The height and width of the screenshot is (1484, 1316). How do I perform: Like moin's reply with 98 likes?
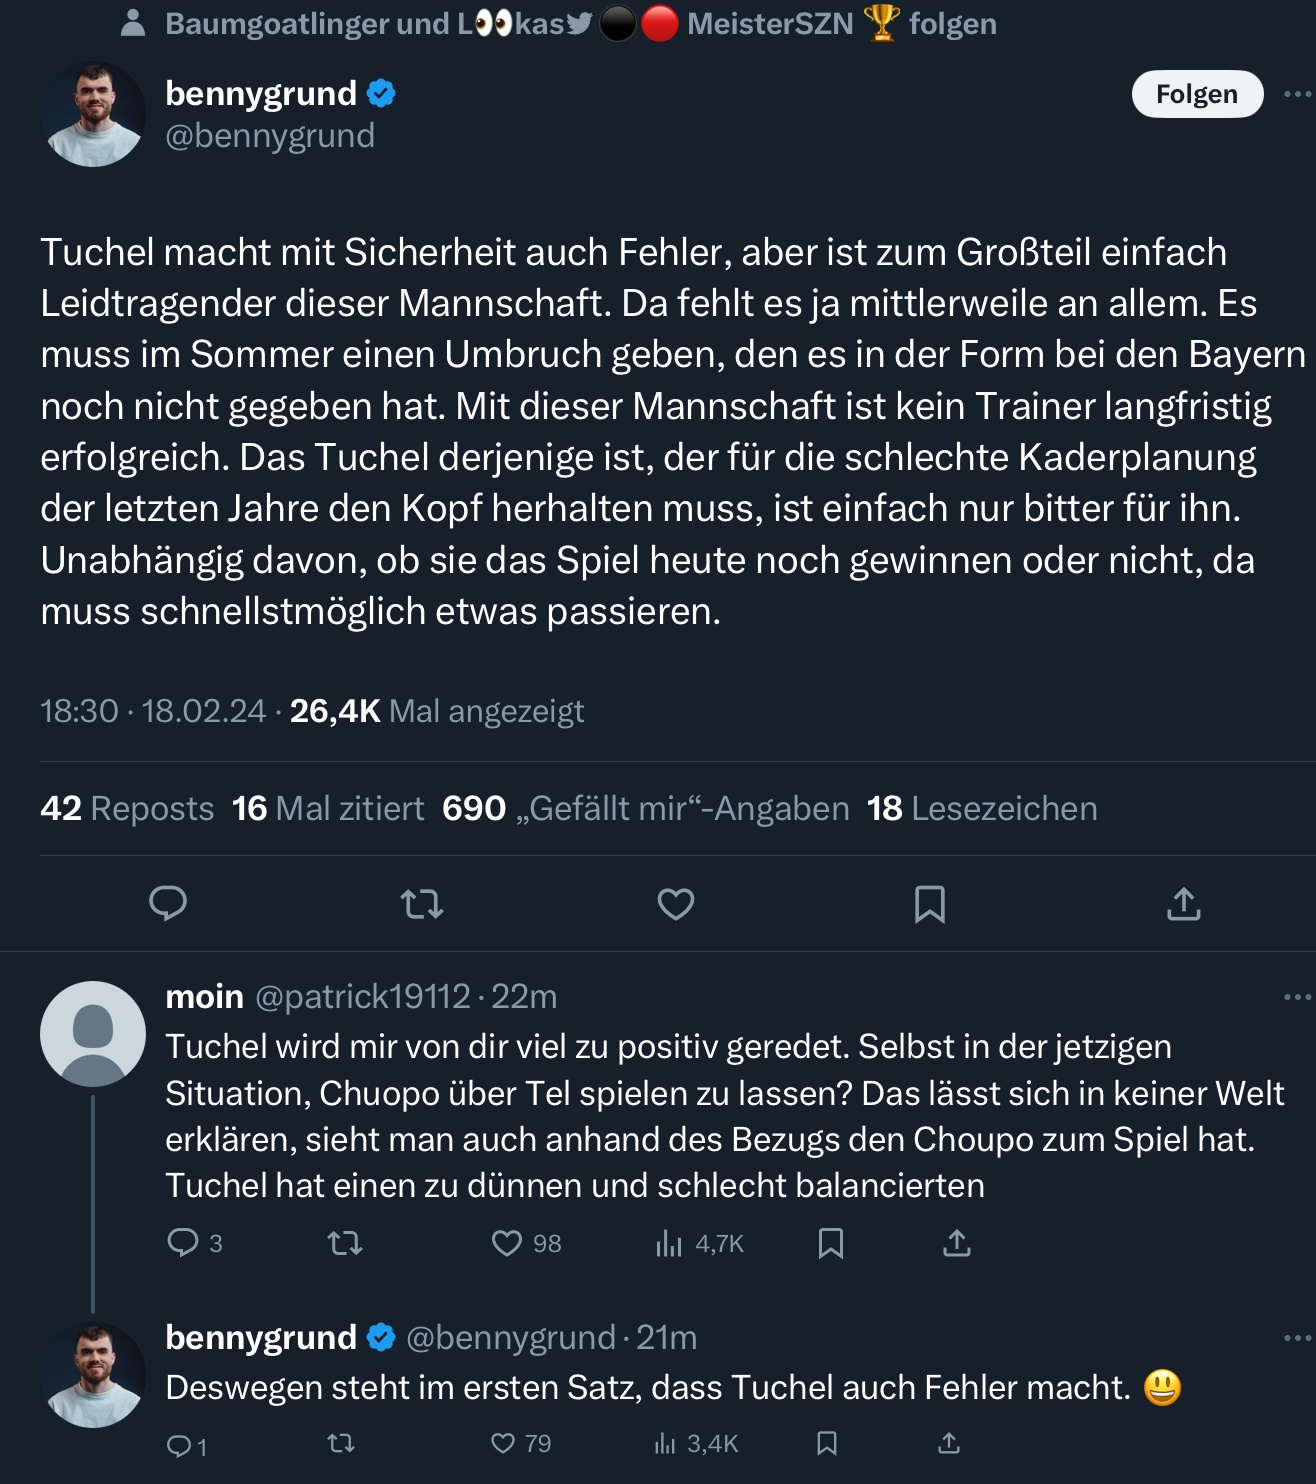pyautogui.click(x=507, y=1243)
